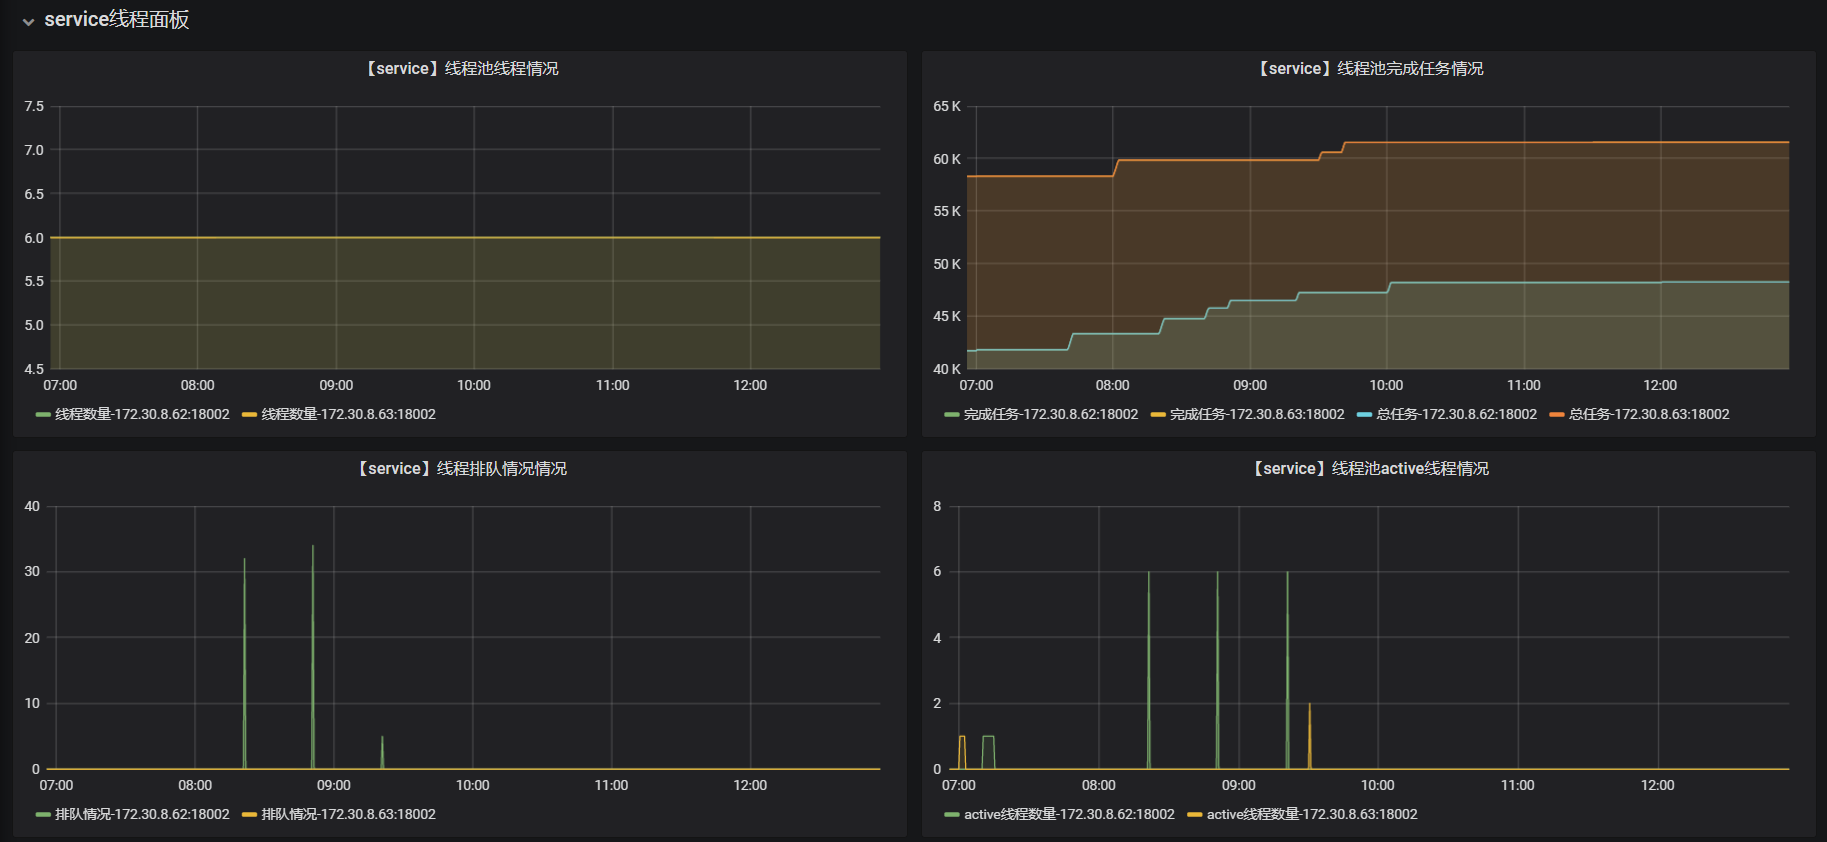The image size is (1827, 842).
Task: Pick color for yellow 线程数量-172.30.8.63 legend swatch
Action: click(x=249, y=414)
